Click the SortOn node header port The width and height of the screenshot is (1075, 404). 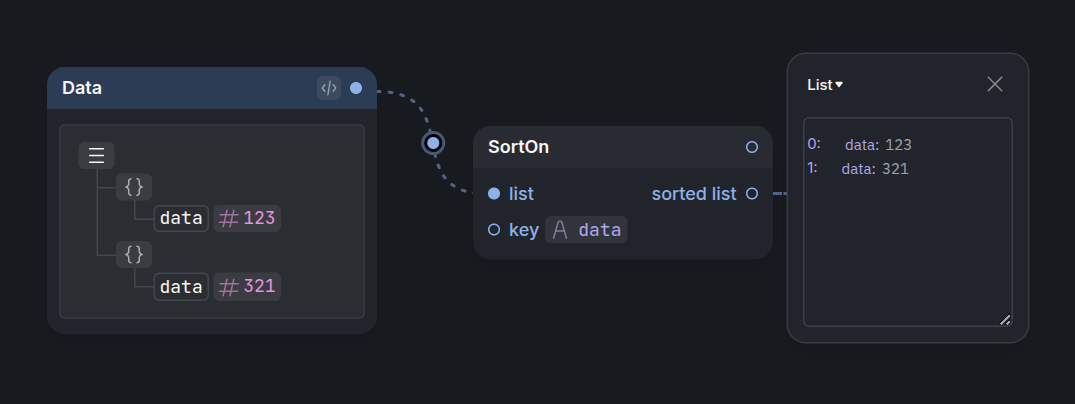pos(752,147)
